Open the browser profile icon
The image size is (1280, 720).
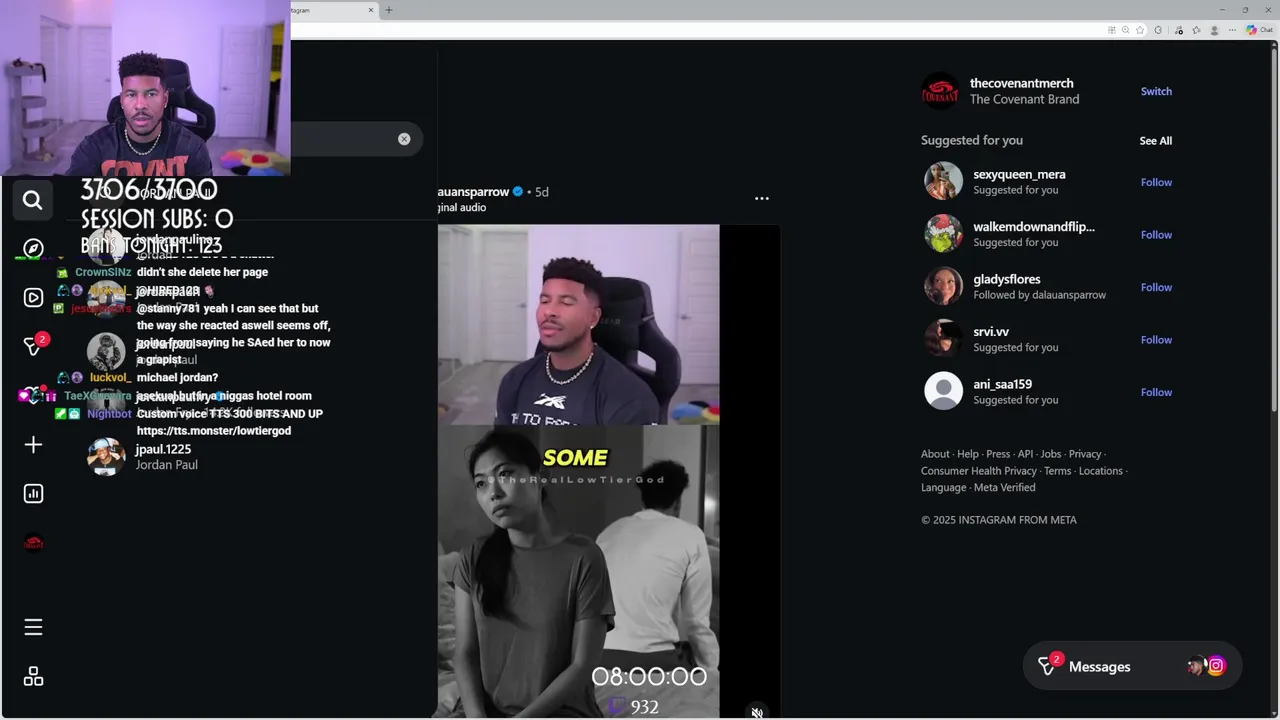(x=1214, y=30)
